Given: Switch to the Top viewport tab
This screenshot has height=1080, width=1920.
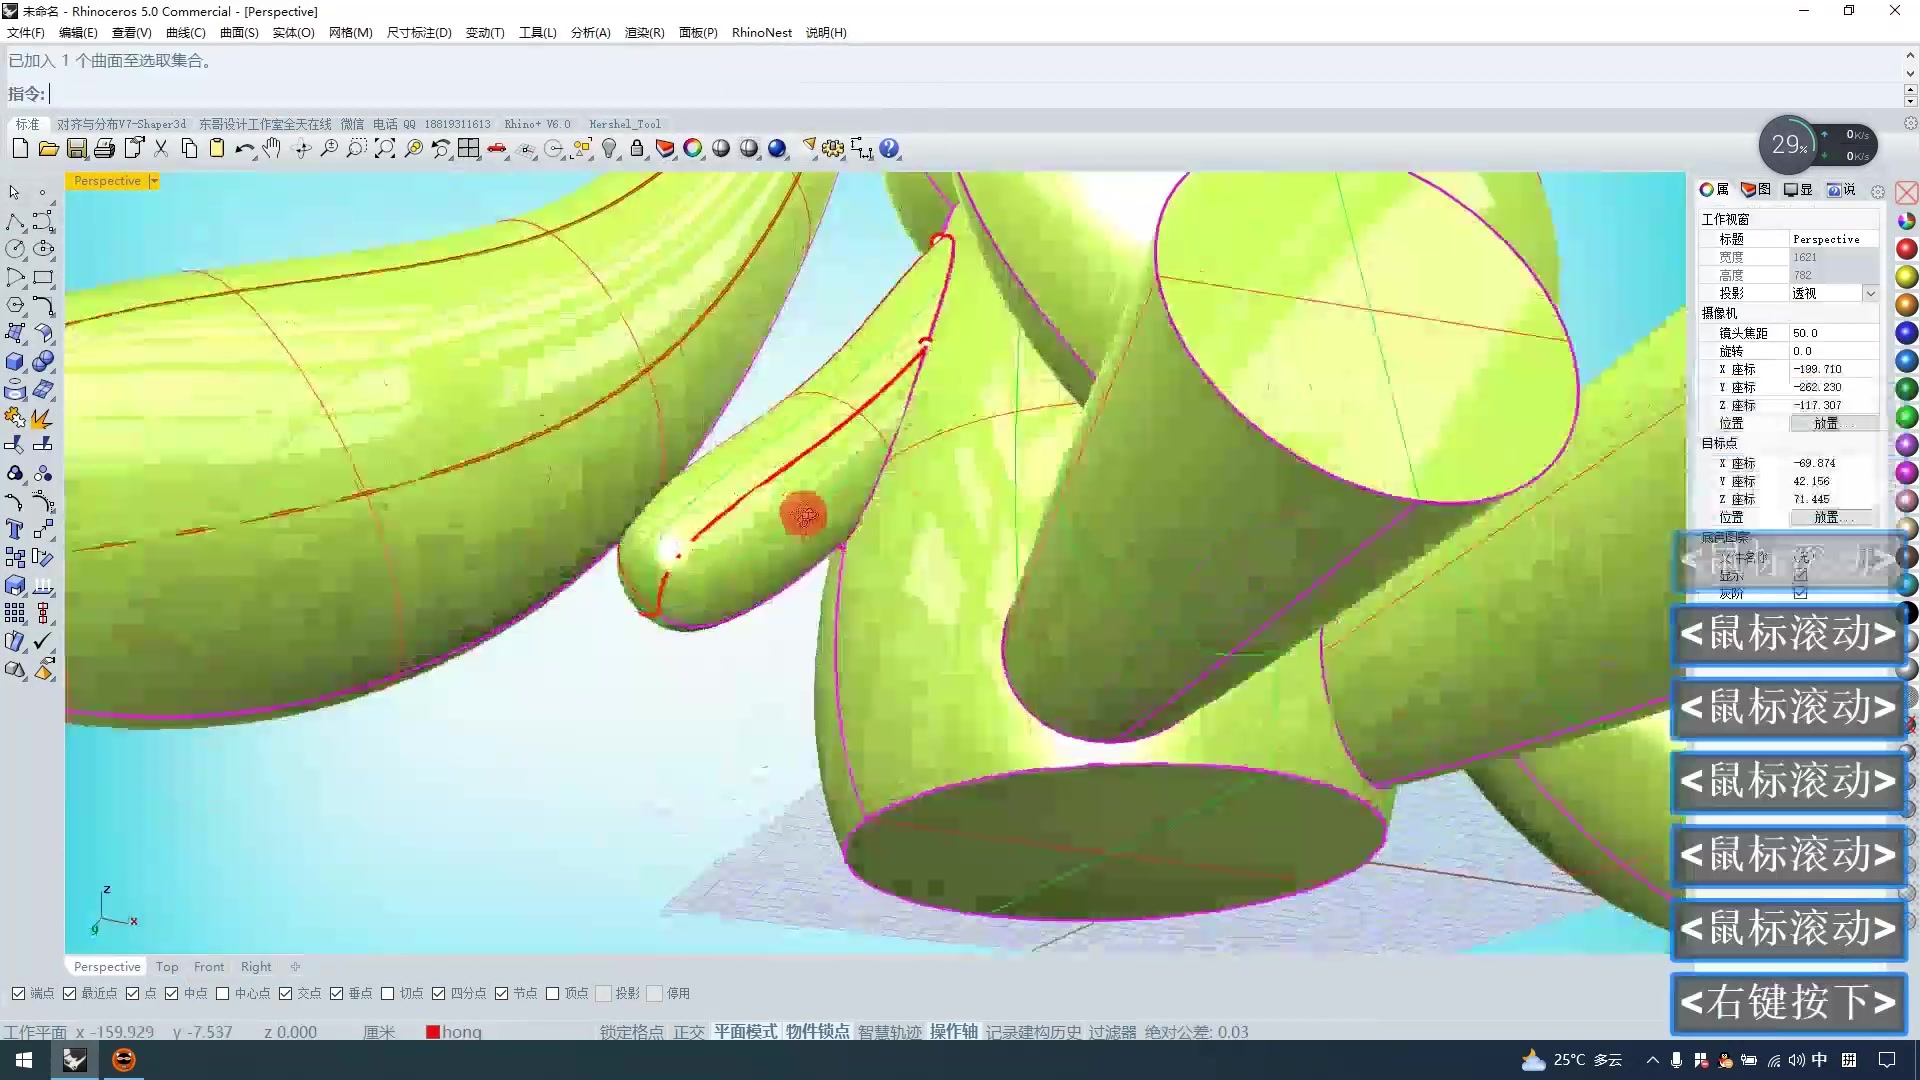Looking at the screenshot, I should [166, 967].
